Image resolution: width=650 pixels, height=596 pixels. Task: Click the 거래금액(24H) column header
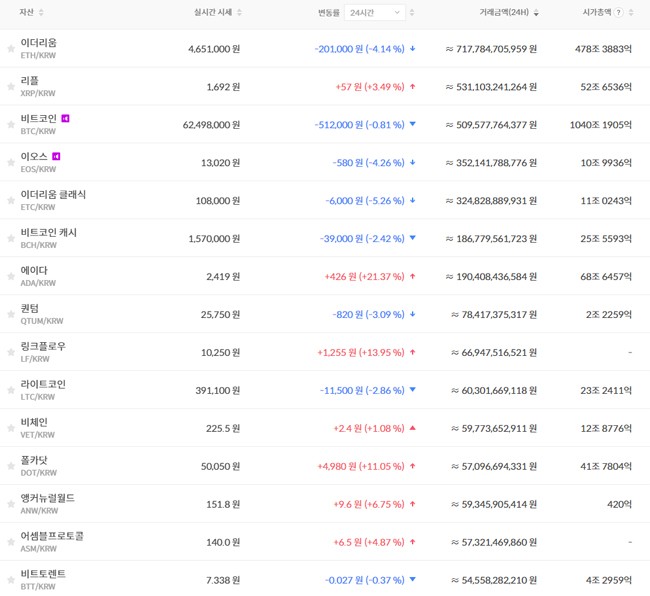pyautogui.click(x=504, y=12)
